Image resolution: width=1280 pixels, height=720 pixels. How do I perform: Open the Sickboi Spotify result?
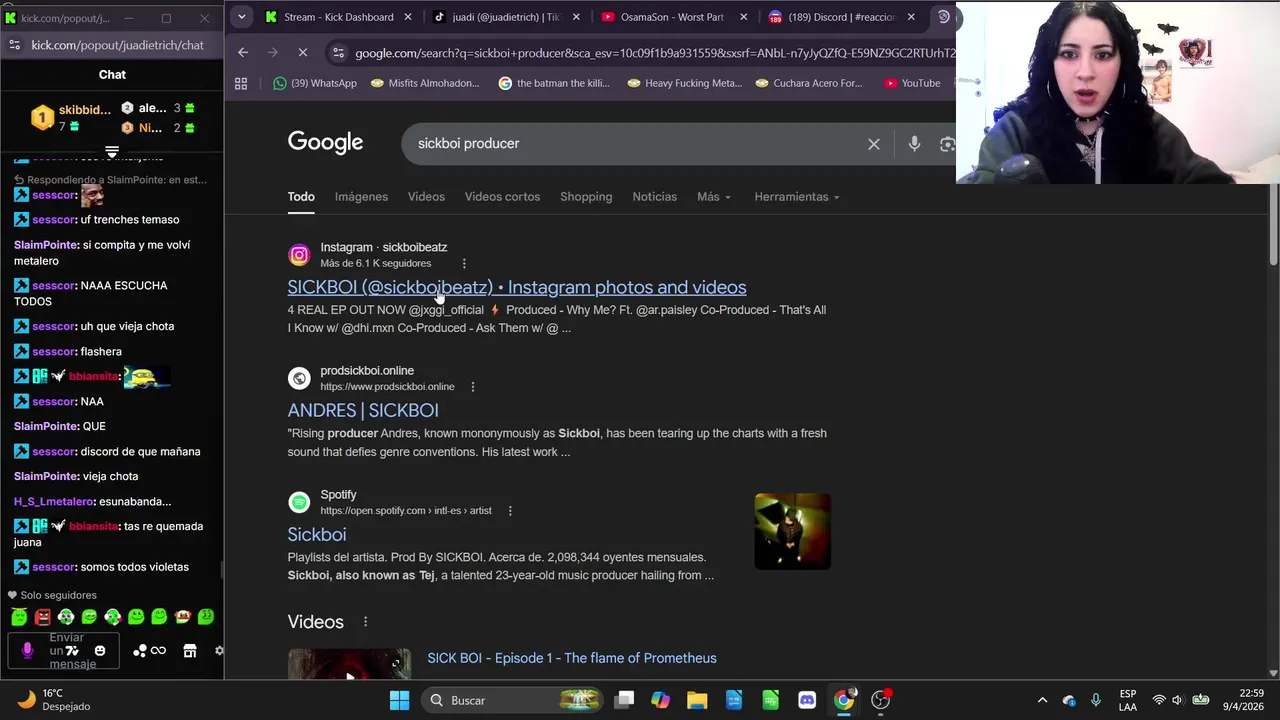click(317, 534)
